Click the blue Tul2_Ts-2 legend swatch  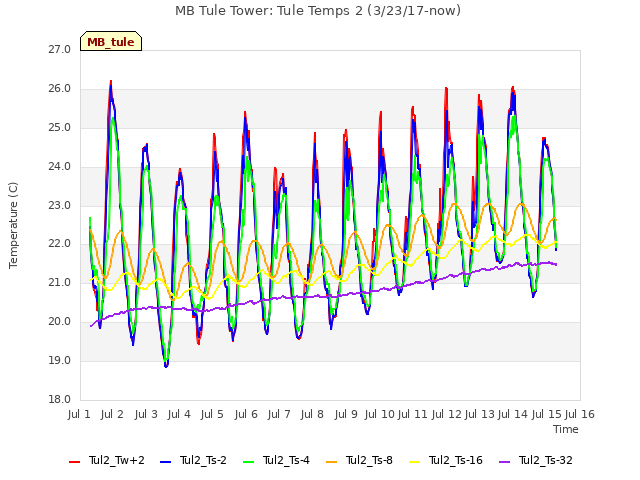[165, 462]
